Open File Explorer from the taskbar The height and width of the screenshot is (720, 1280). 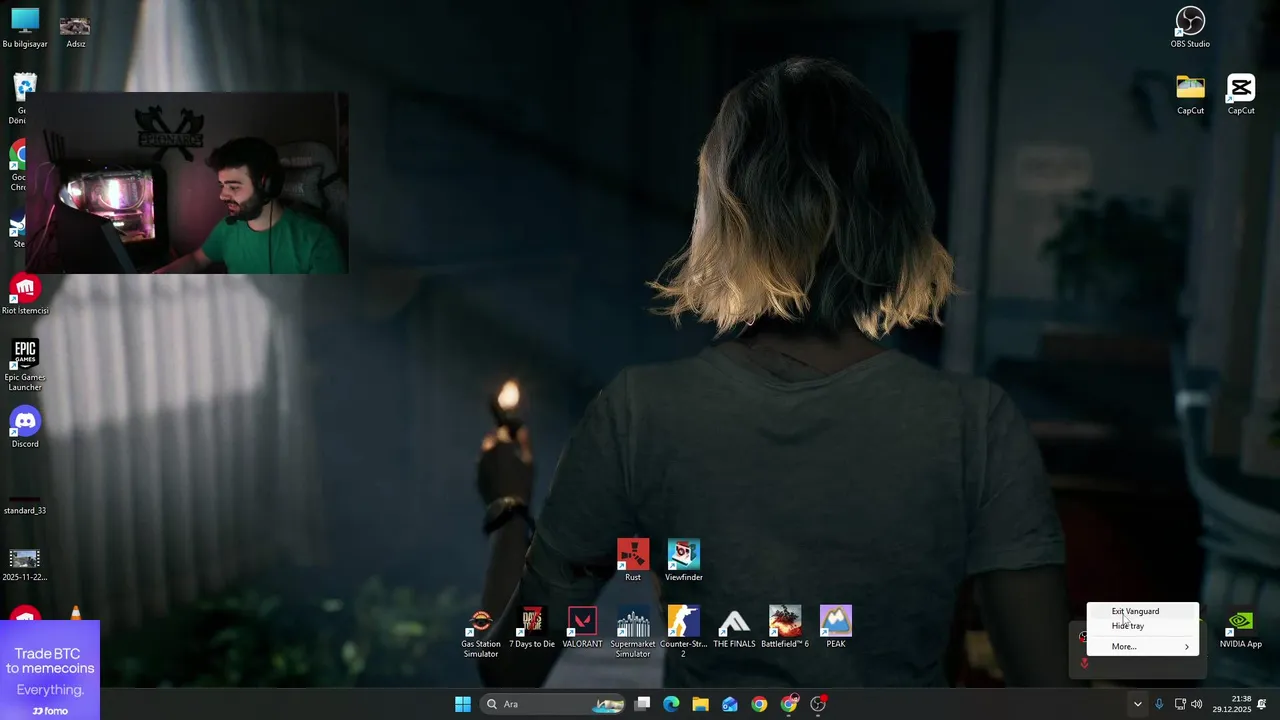[x=700, y=704]
